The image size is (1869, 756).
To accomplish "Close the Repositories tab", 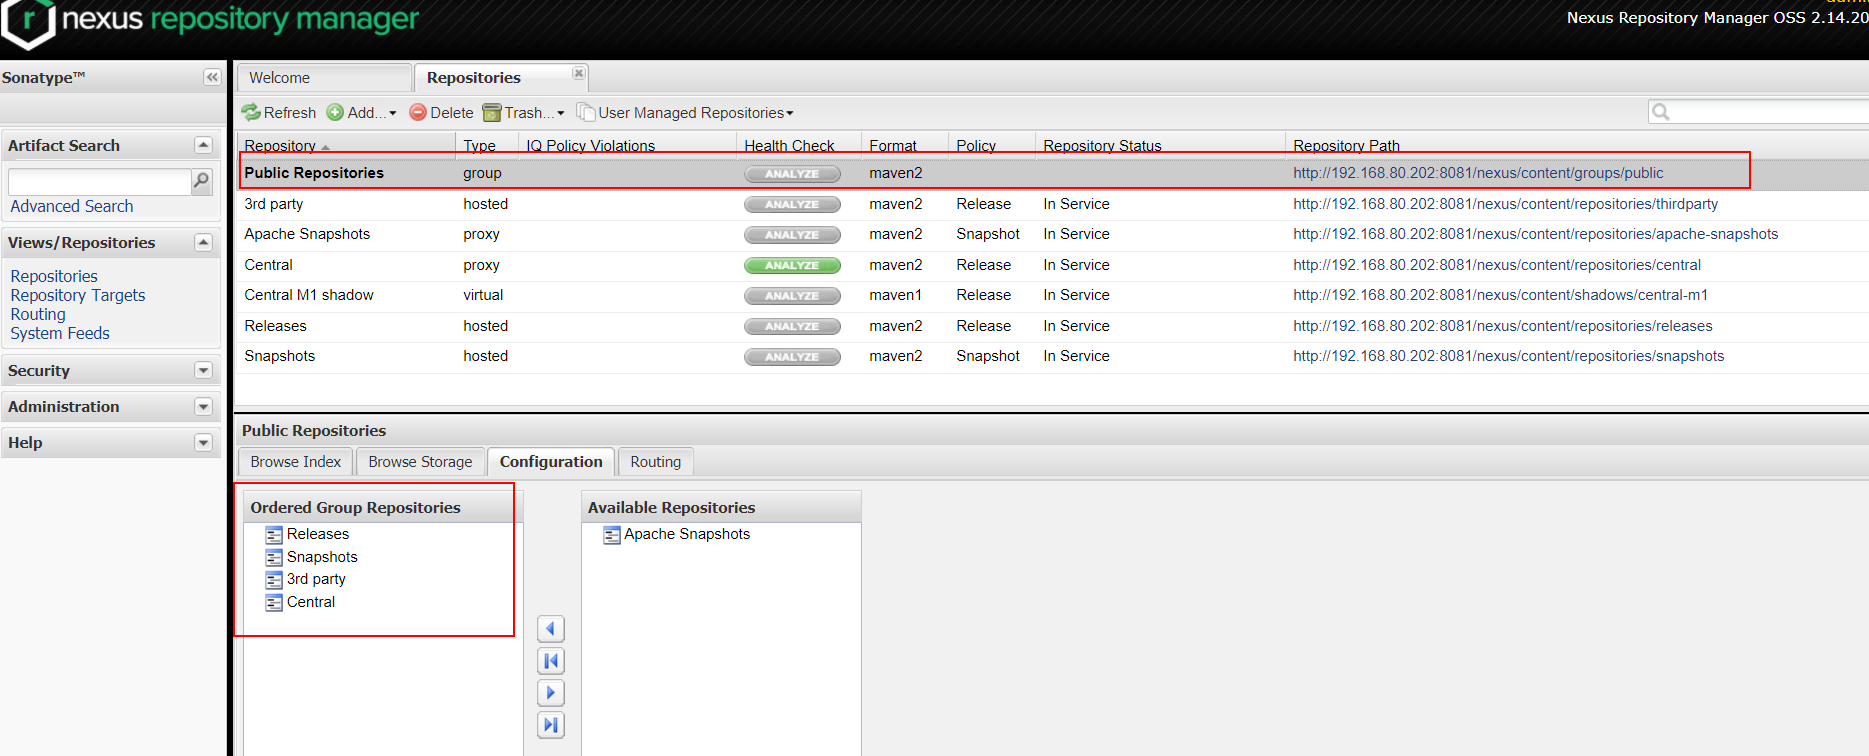I will [578, 73].
